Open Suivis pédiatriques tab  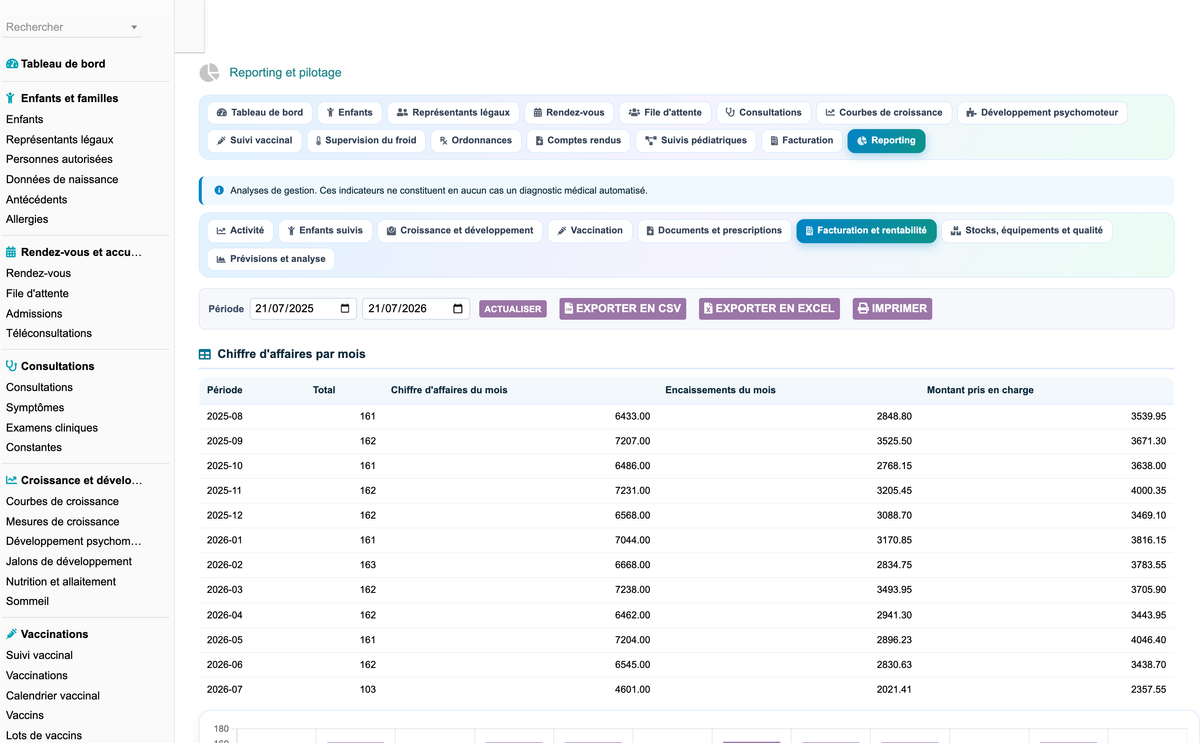pos(696,141)
